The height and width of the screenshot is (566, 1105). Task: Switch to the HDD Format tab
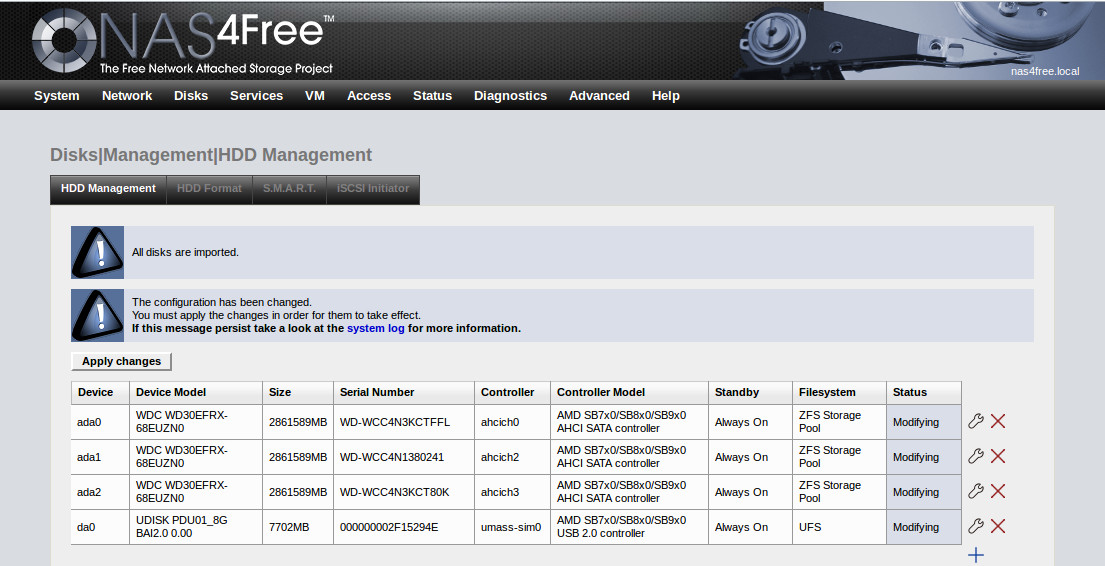[209, 189]
